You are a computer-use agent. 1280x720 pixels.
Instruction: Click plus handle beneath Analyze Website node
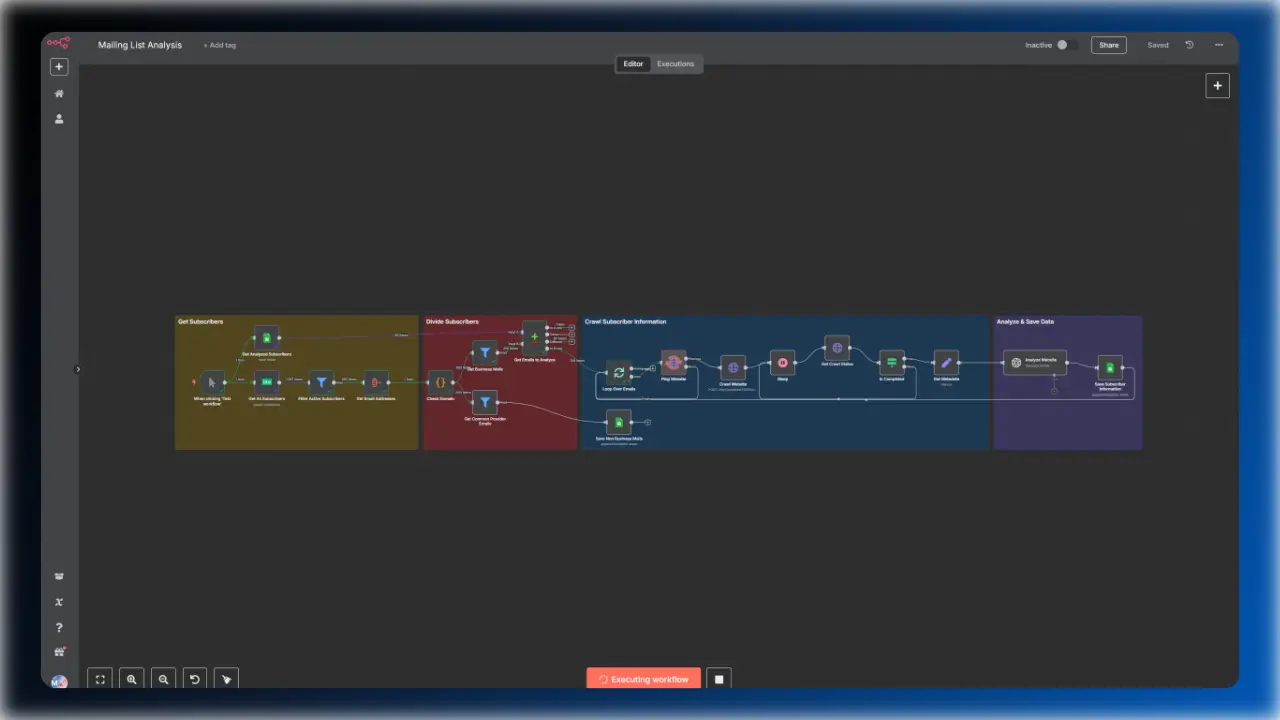click(x=1054, y=390)
